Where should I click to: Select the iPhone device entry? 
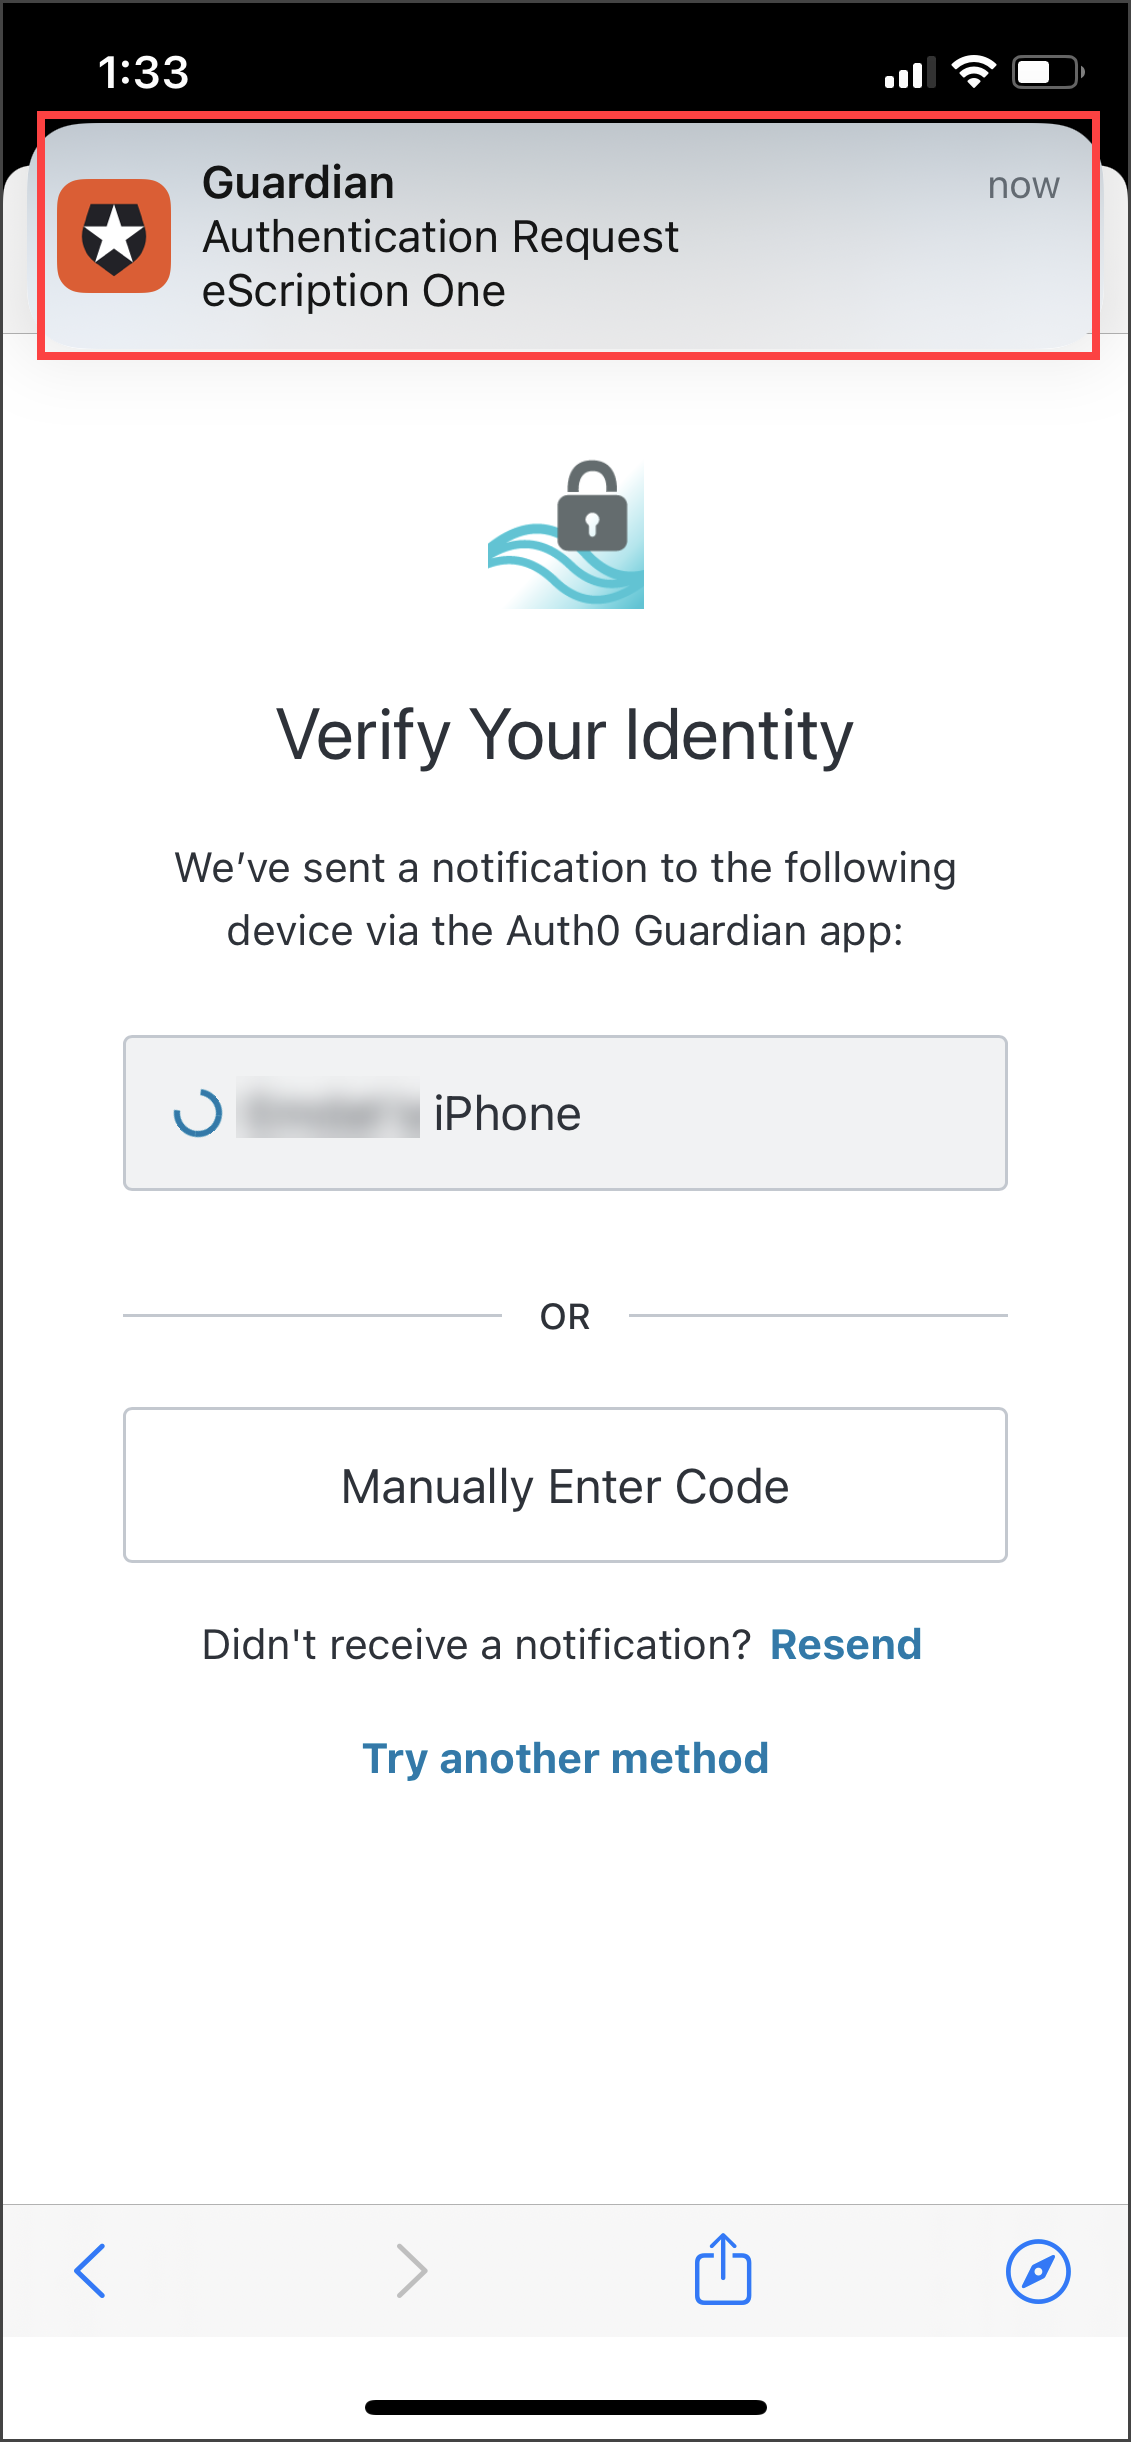[565, 1113]
